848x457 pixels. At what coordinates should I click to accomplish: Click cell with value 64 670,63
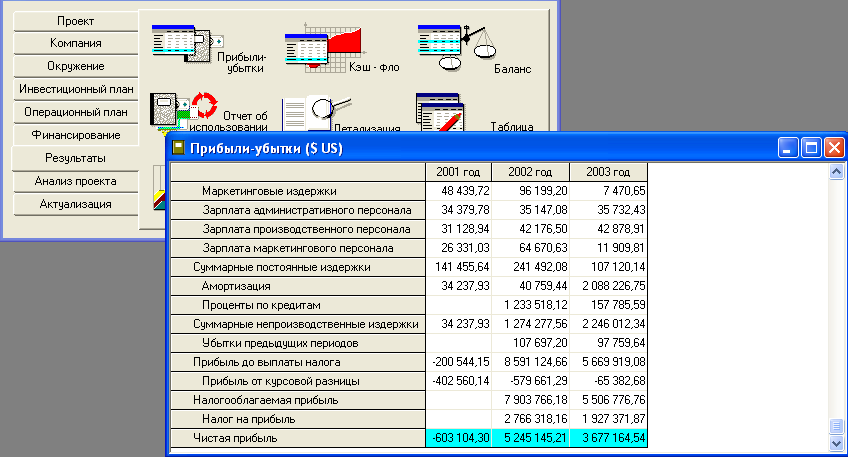(x=531, y=248)
